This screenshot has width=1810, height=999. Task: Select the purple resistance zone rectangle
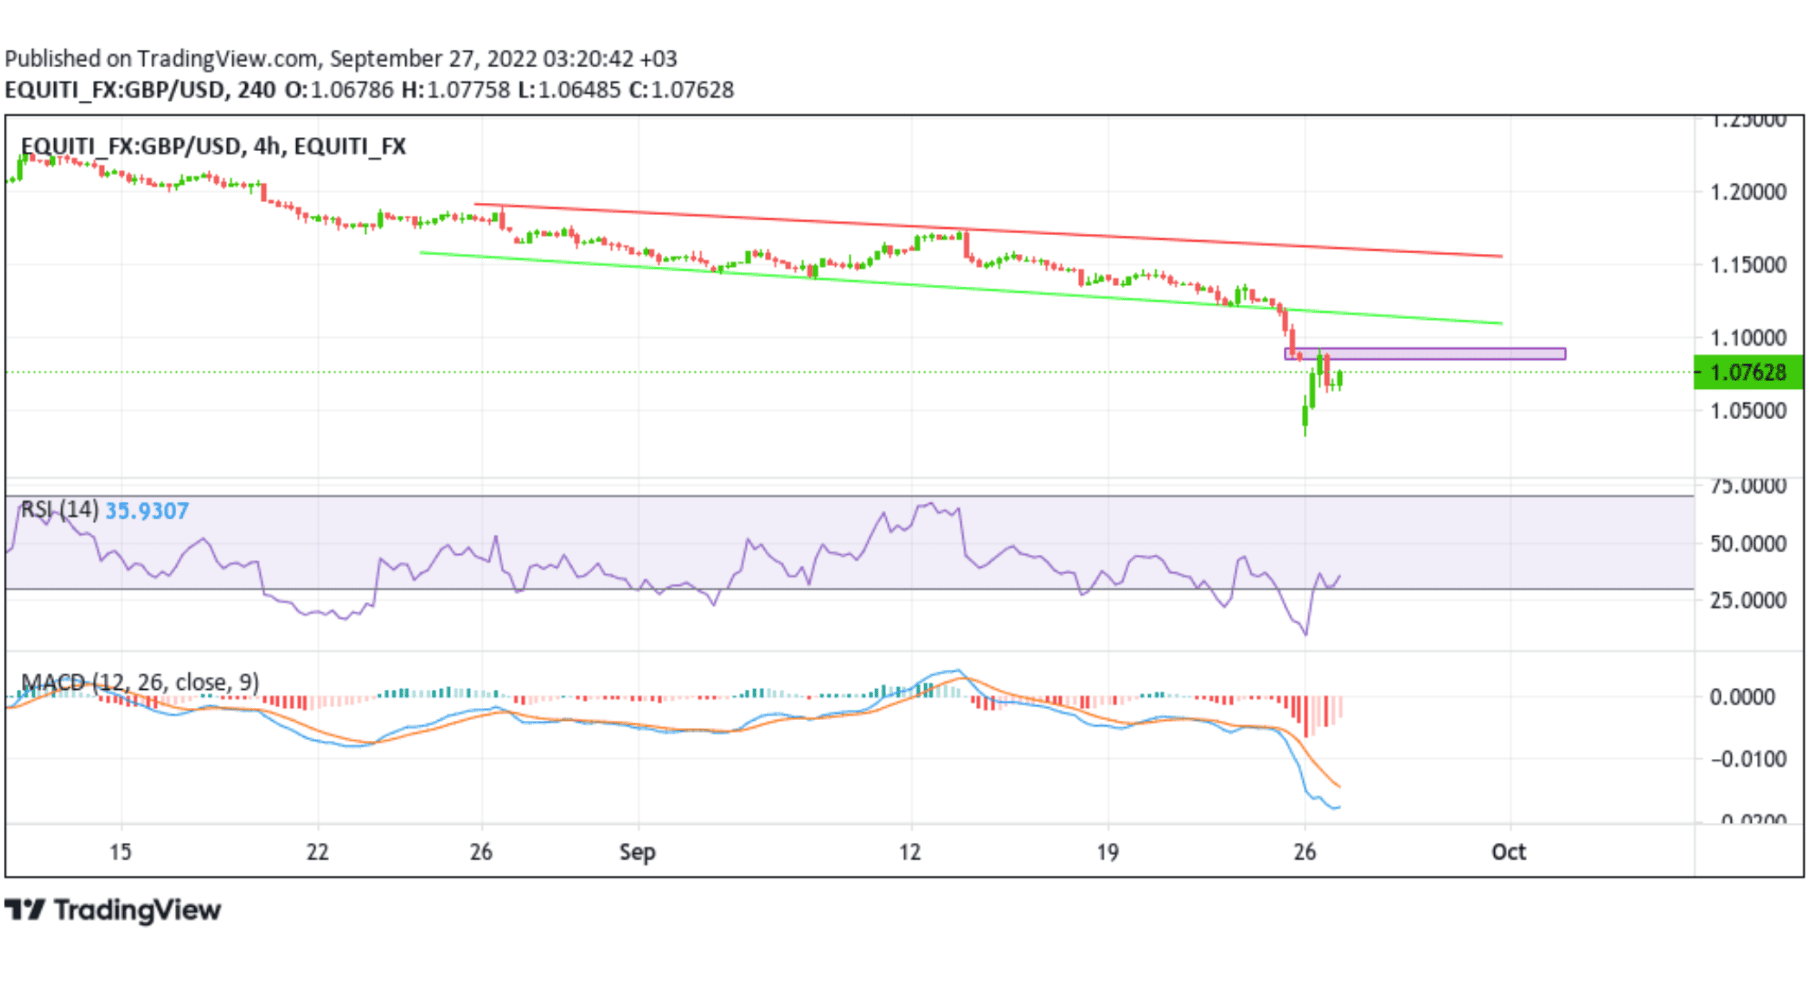tap(1425, 354)
